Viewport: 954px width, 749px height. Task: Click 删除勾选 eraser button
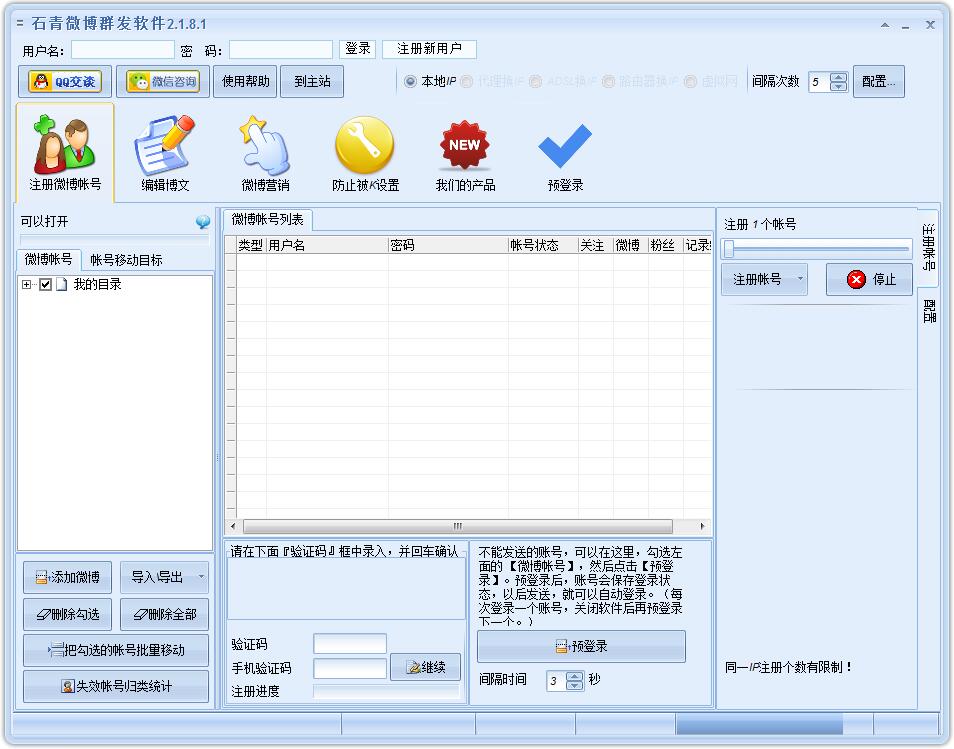click(x=68, y=614)
